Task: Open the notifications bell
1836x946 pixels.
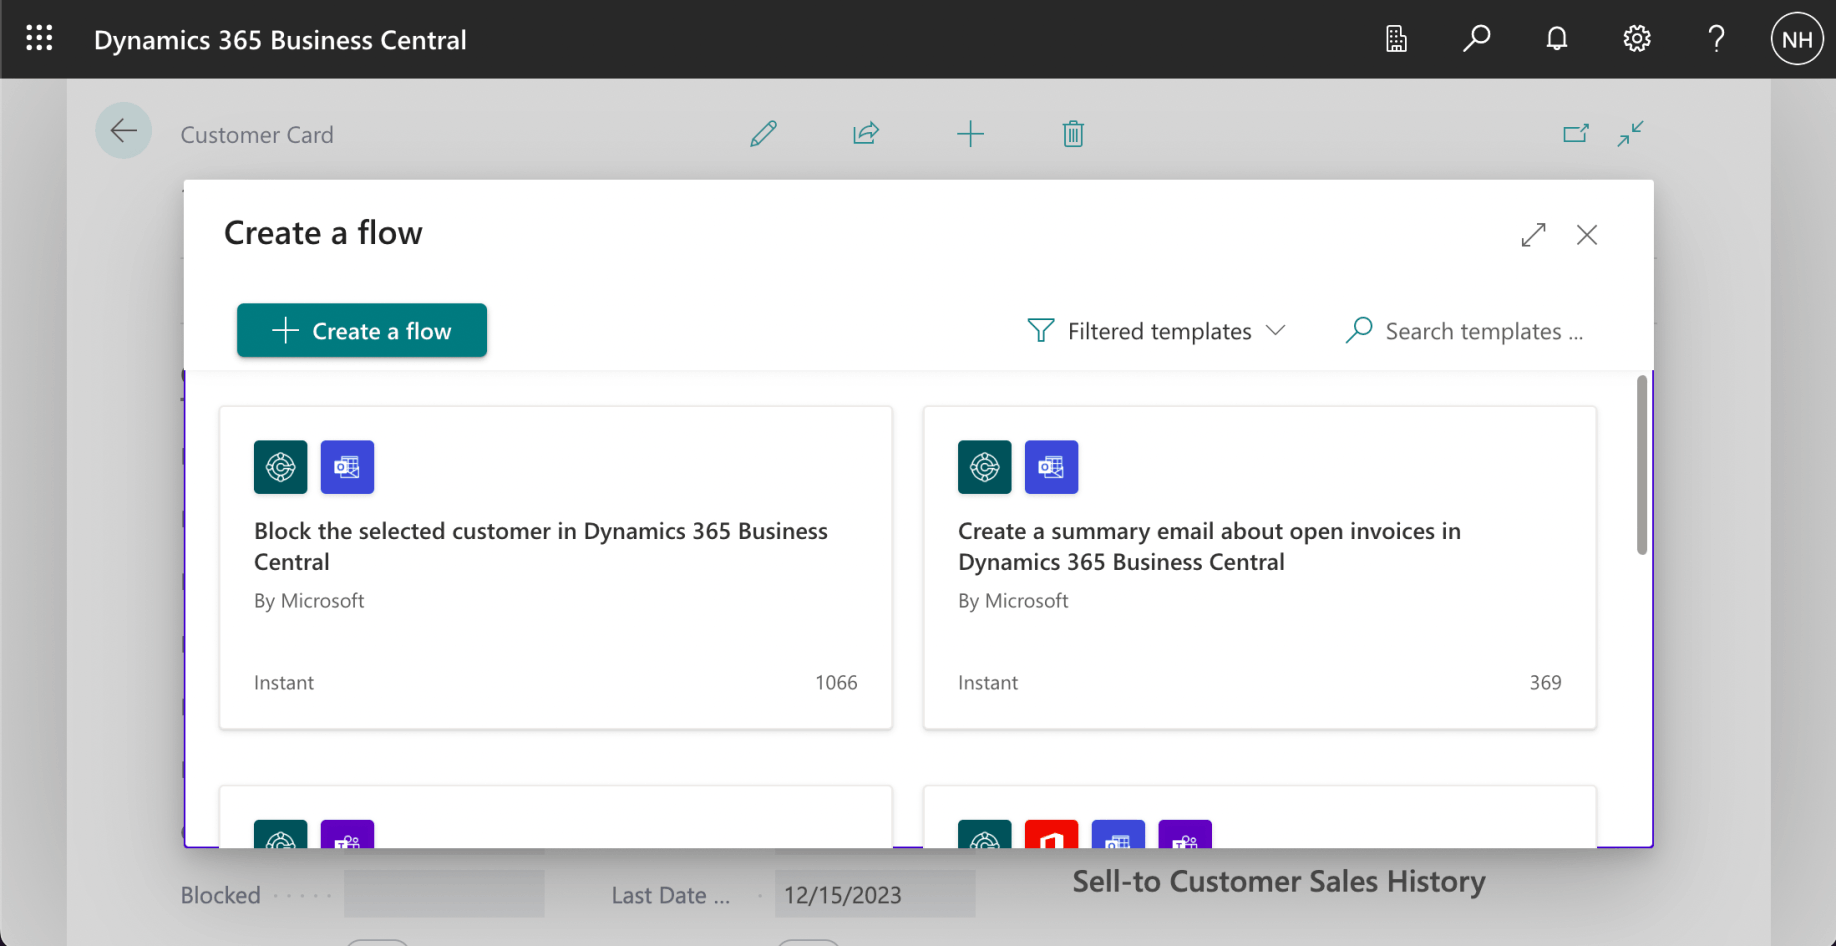Action: point(1556,39)
